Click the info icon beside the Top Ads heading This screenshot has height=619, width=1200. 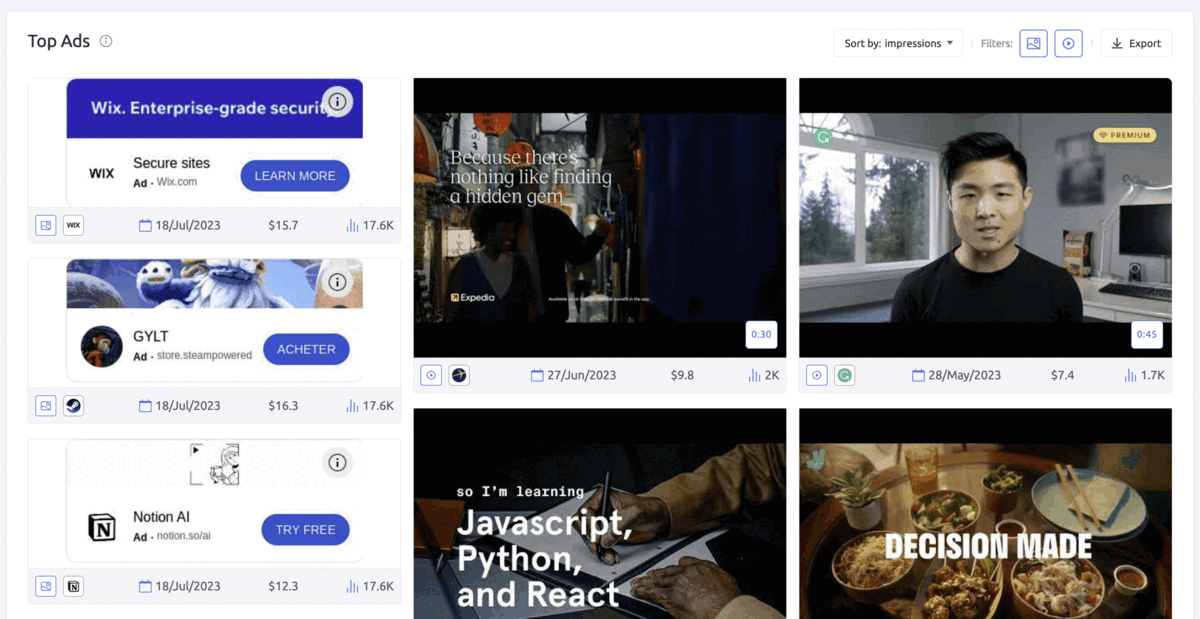105,41
